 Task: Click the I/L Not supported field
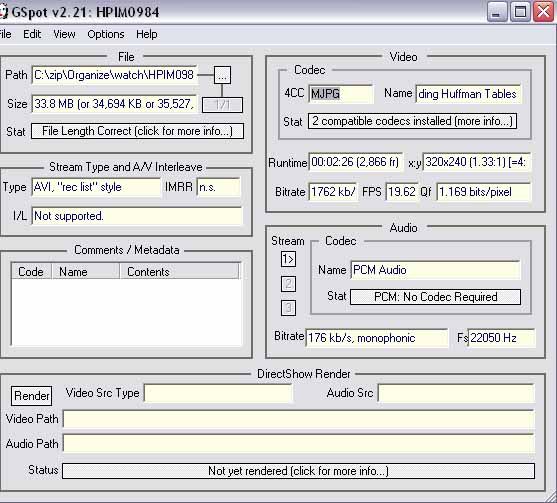pyautogui.click(x=137, y=216)
